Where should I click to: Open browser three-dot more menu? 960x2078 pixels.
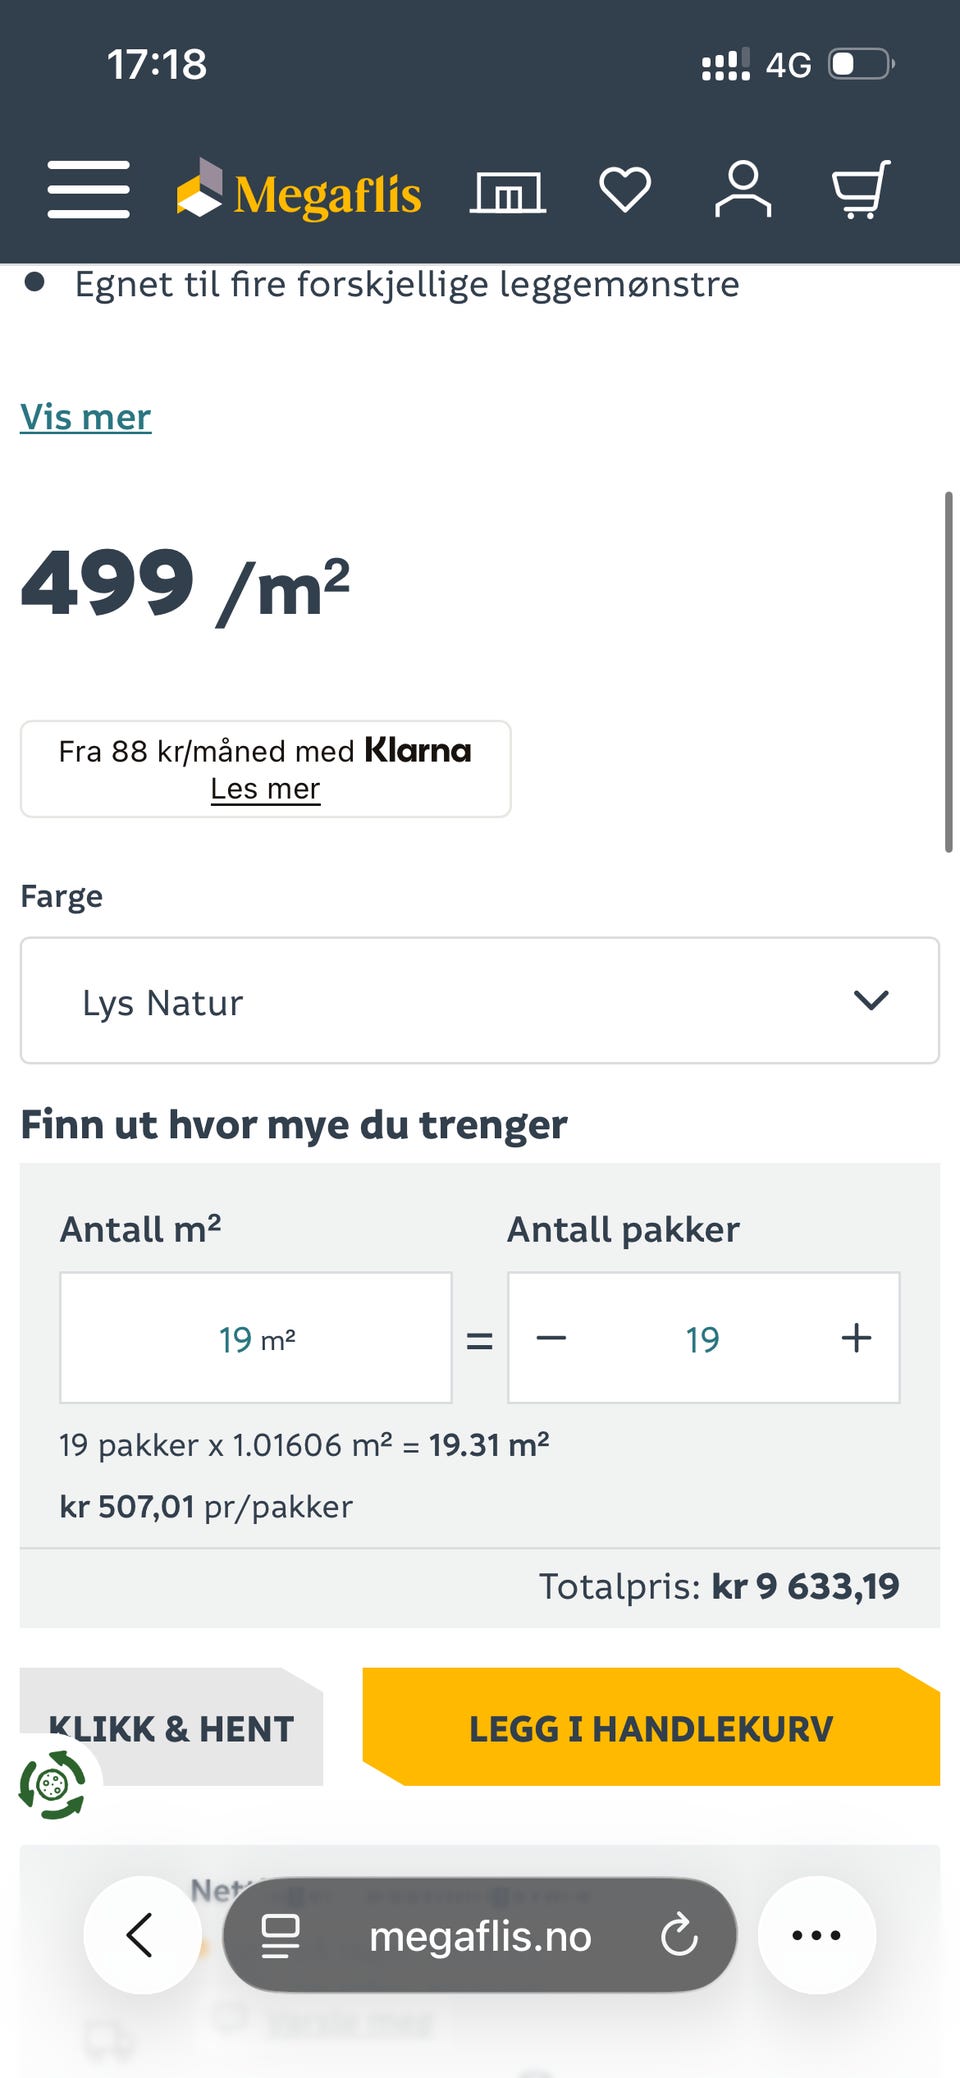pos(816,1935)
